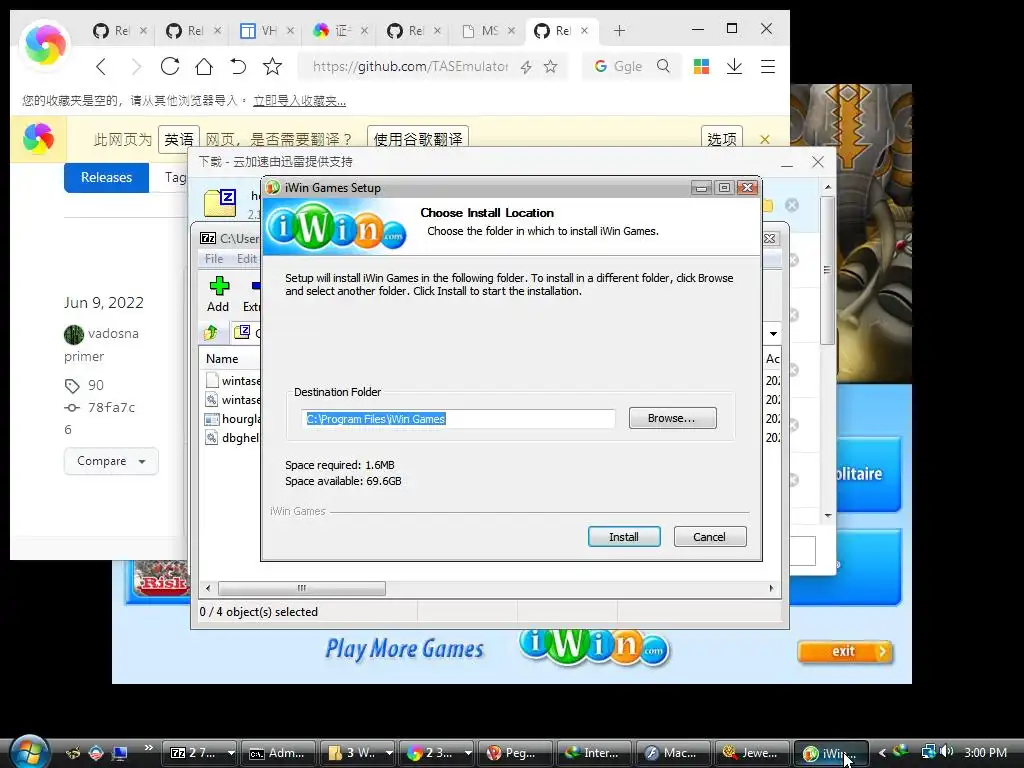Select the hourgla file row in 7-Zip
Viewport: 1024px width, 768px height.
[x=232, y=419]
